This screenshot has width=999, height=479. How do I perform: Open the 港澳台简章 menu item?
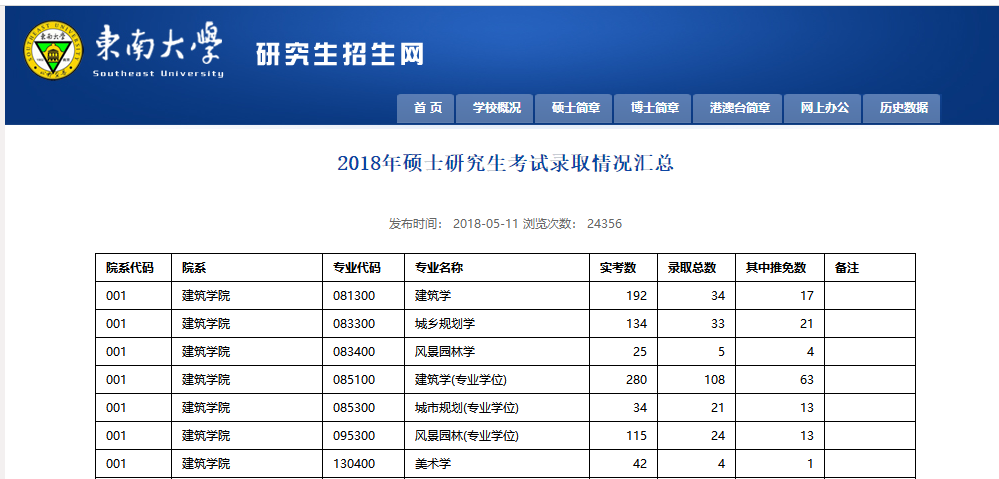coord(739,108)
